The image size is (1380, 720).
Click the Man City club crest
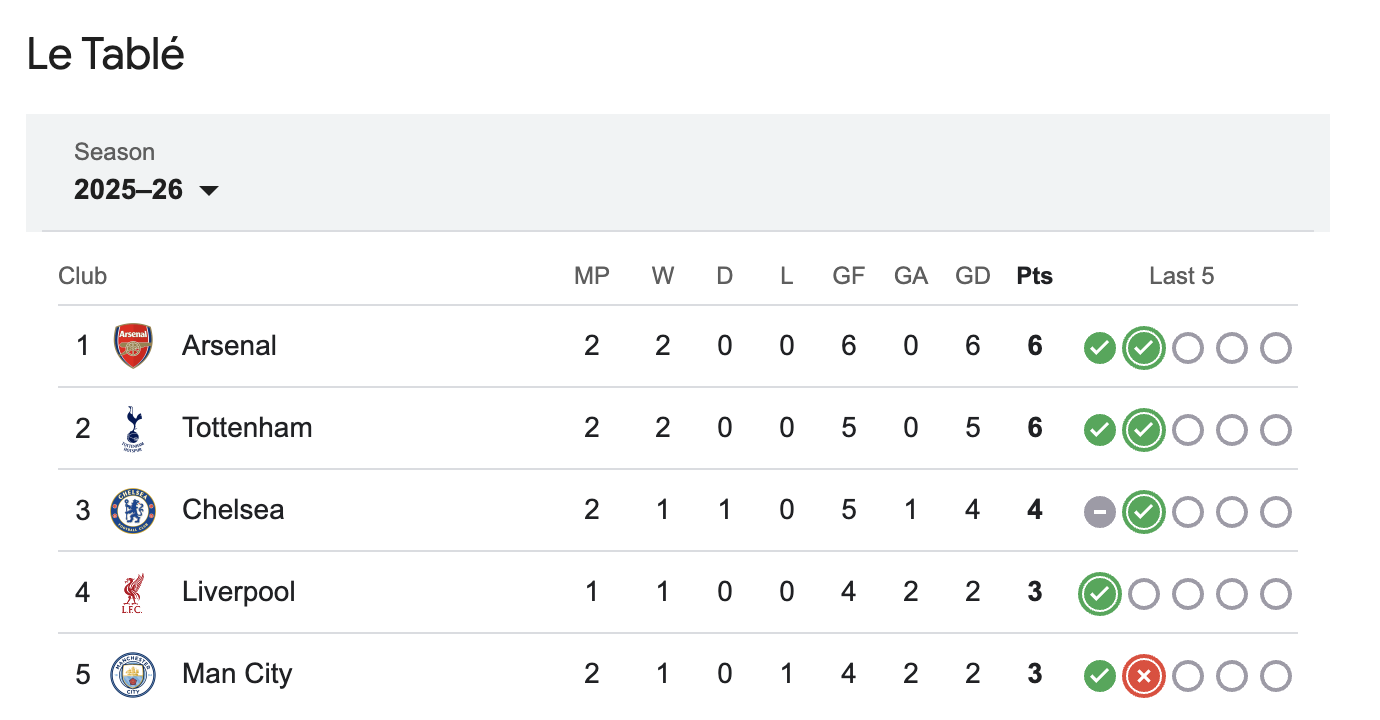tap(133, 674)
